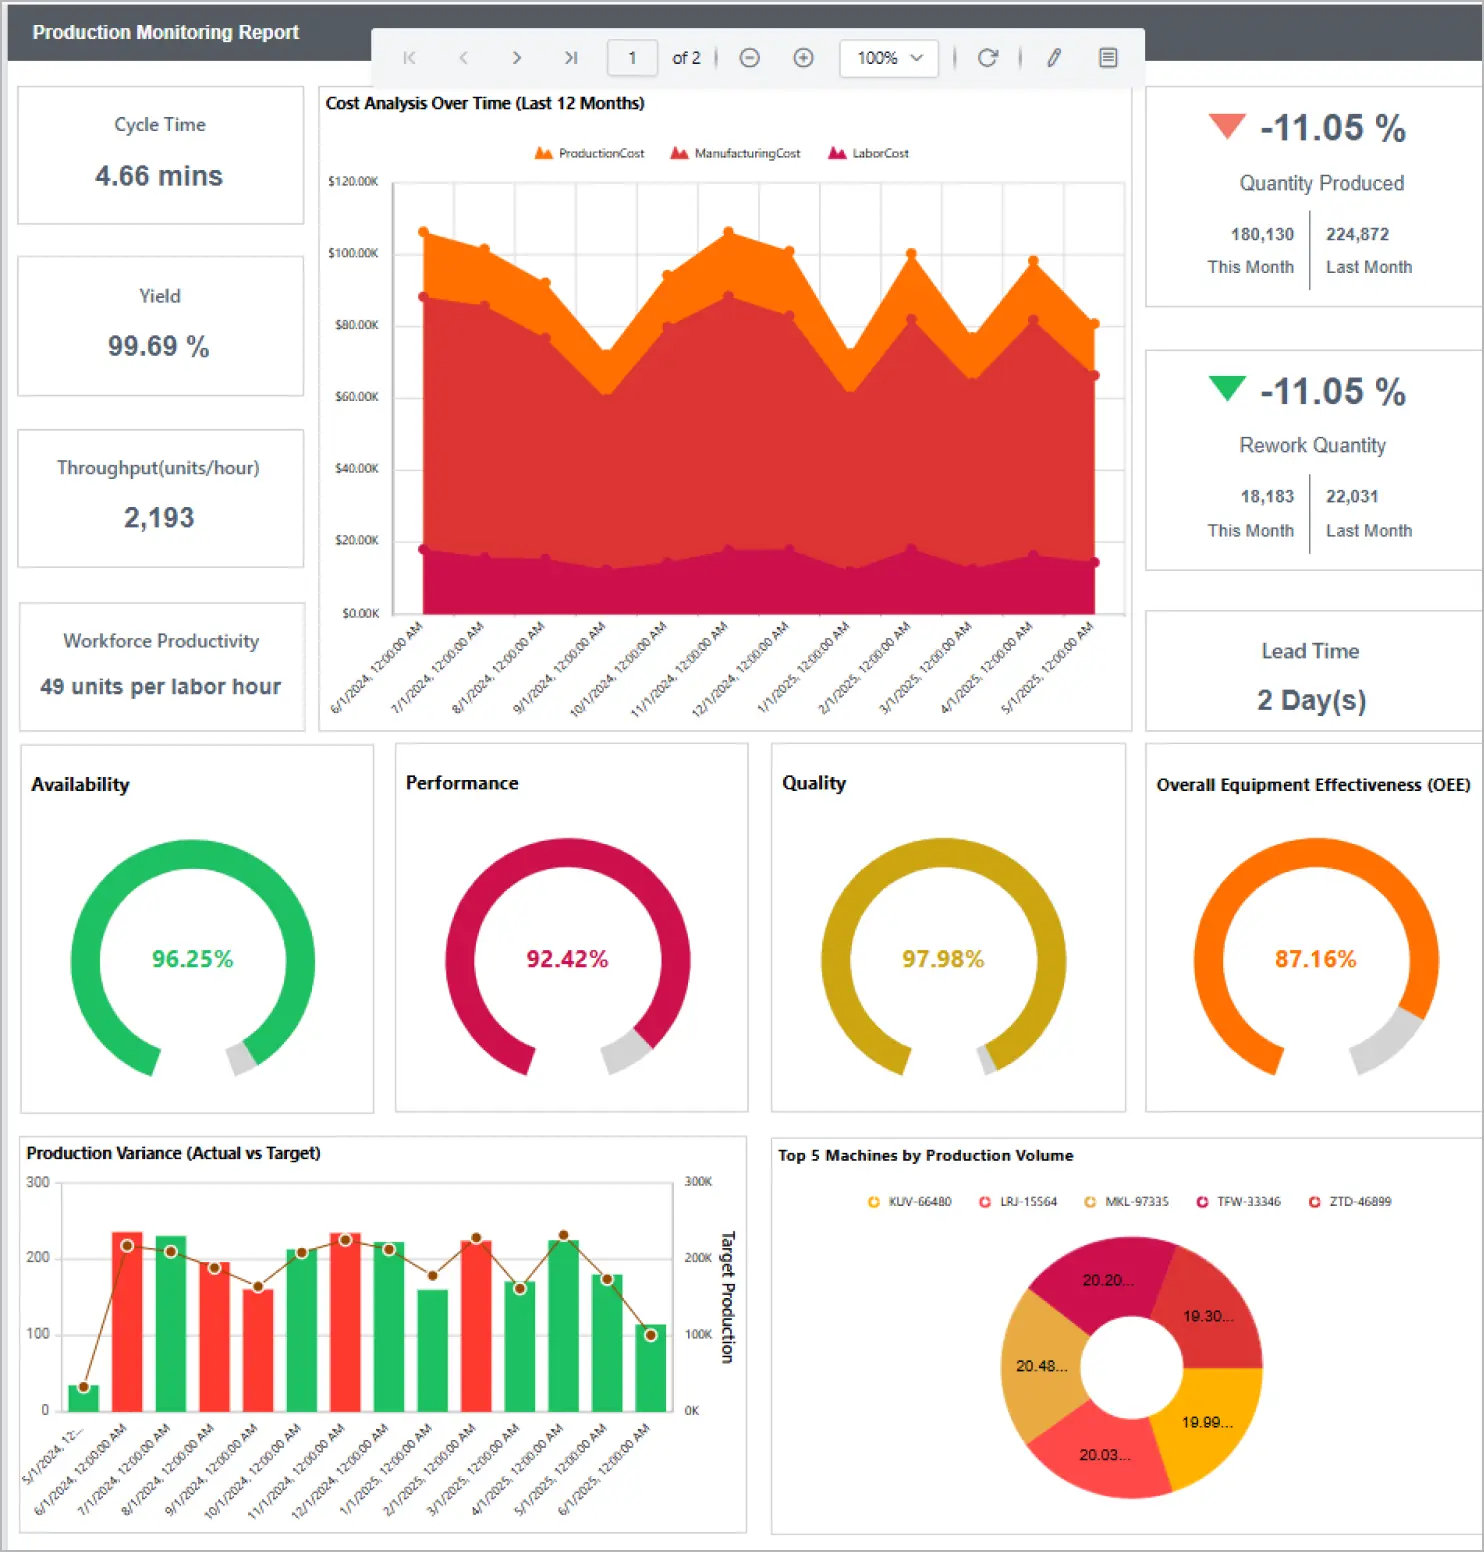This screenshot has height=1552, width=1484.
Task: Click the 19.99 yellow donut segment
Action: (1206, 1422)
